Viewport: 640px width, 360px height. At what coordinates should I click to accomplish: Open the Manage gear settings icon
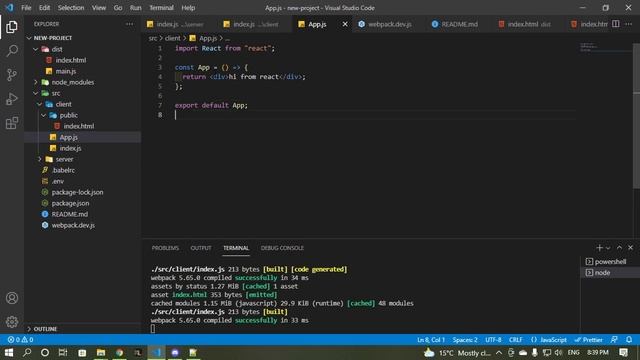click(12, 322)
